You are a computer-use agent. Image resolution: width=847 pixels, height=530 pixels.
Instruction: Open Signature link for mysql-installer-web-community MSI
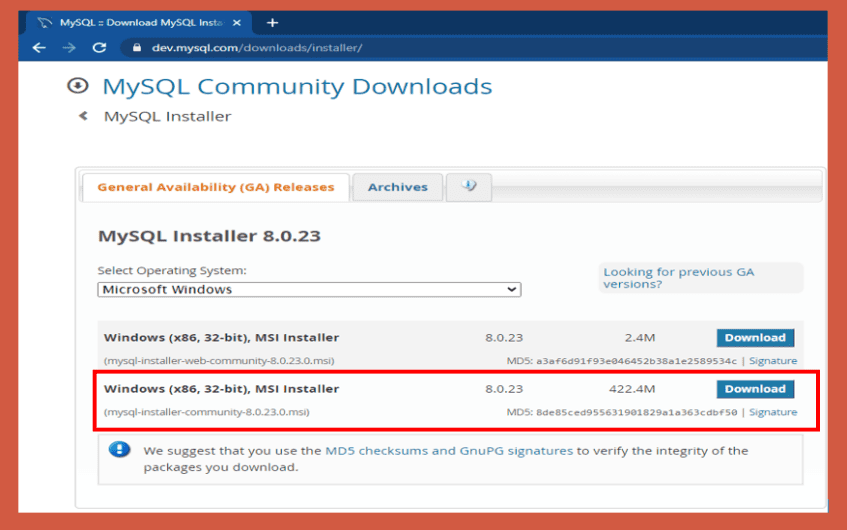point(773,360)
